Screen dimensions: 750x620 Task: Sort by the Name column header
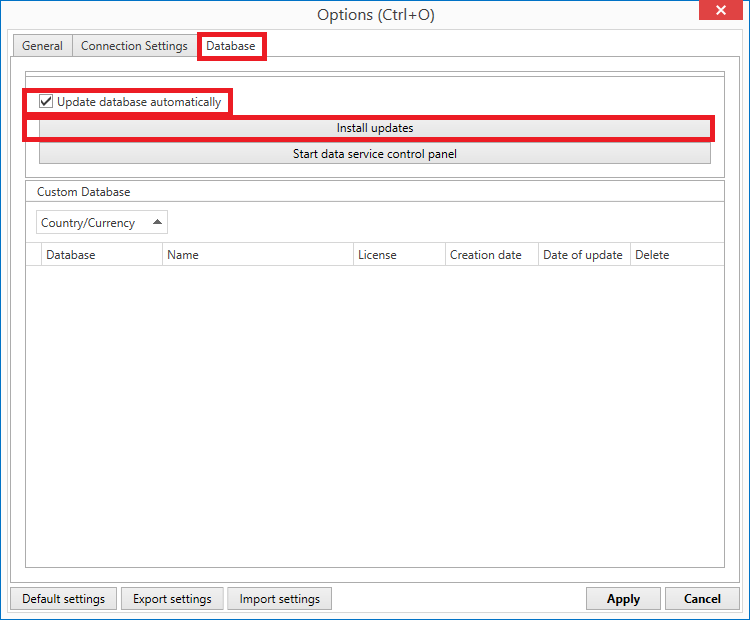pyautogui.click(x=258, y=255)
